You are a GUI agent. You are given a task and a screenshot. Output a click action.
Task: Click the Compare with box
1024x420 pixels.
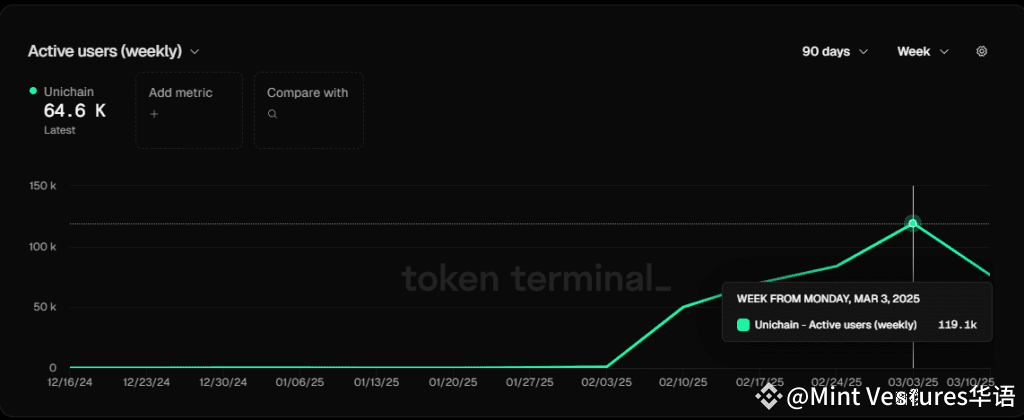pyautogui.click(x=308, y=110)
